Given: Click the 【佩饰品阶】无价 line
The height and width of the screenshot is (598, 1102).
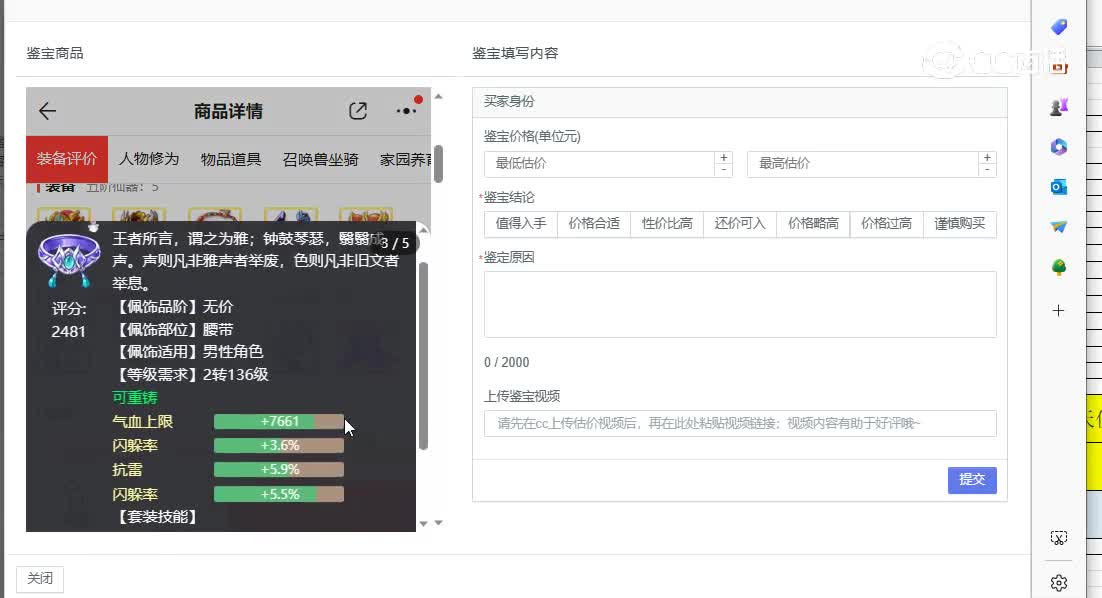Looking at the screenshot, I should pos(173,307).
